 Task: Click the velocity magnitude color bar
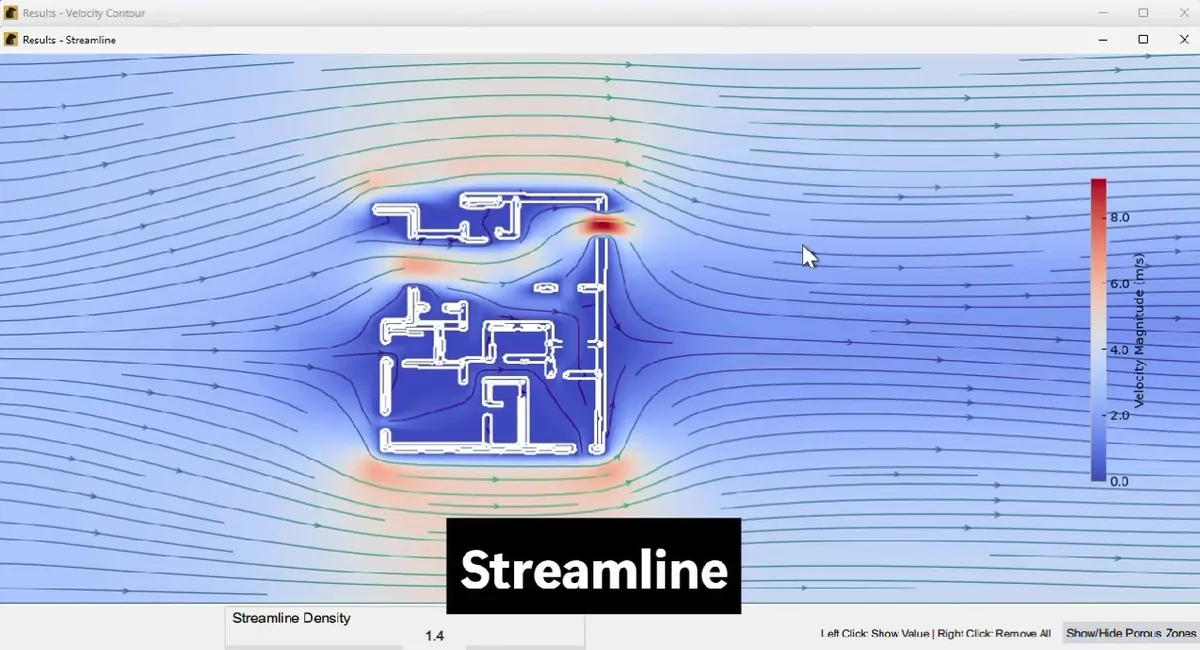(1098, 330)
